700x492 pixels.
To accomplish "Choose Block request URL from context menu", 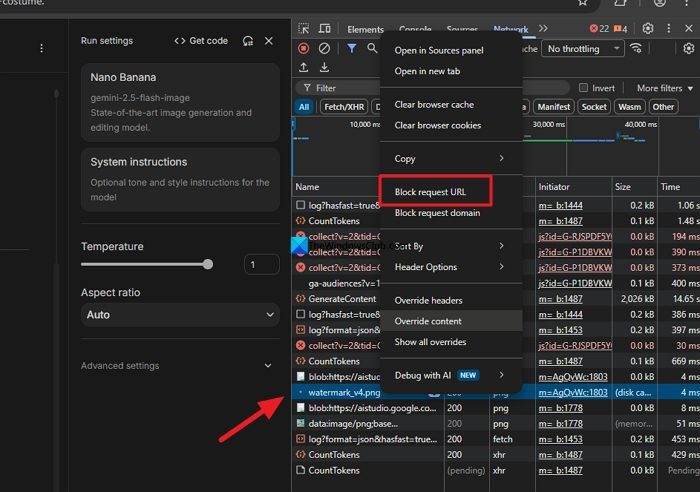I will click(x=430, y=190).
